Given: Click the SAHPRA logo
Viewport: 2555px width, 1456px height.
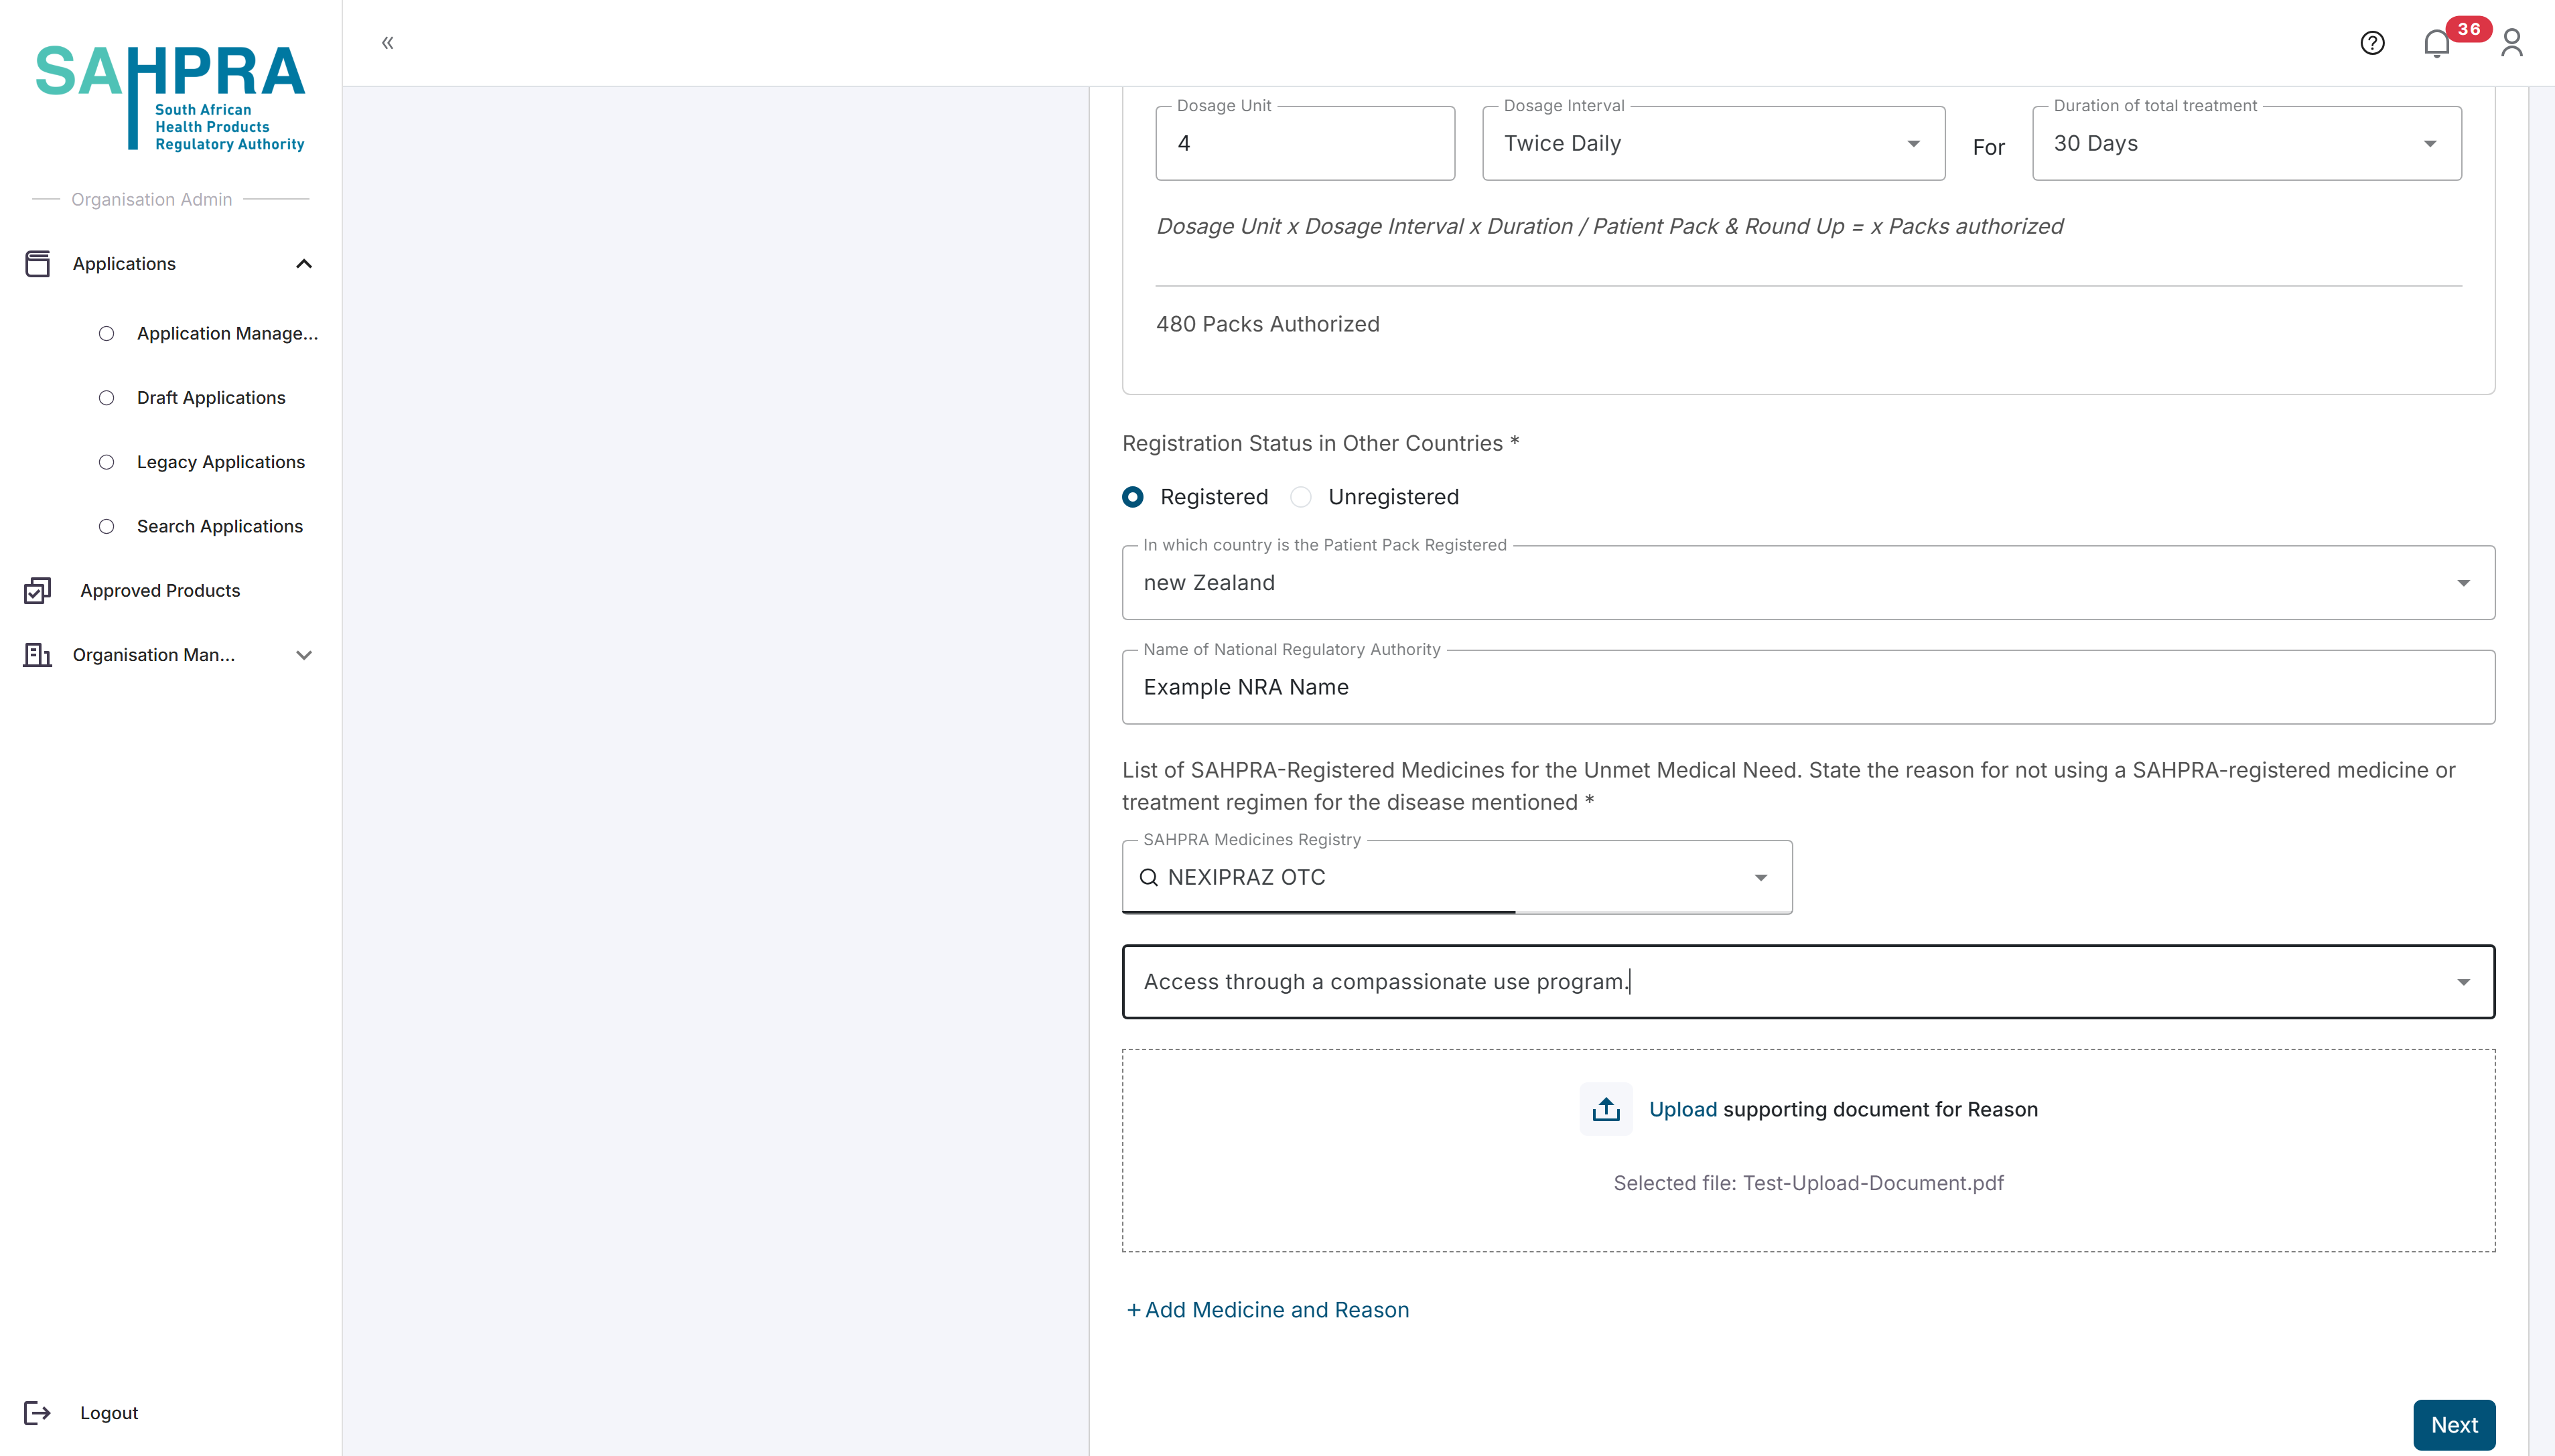Looking at the screenshot, I should [x=170, y=98].
